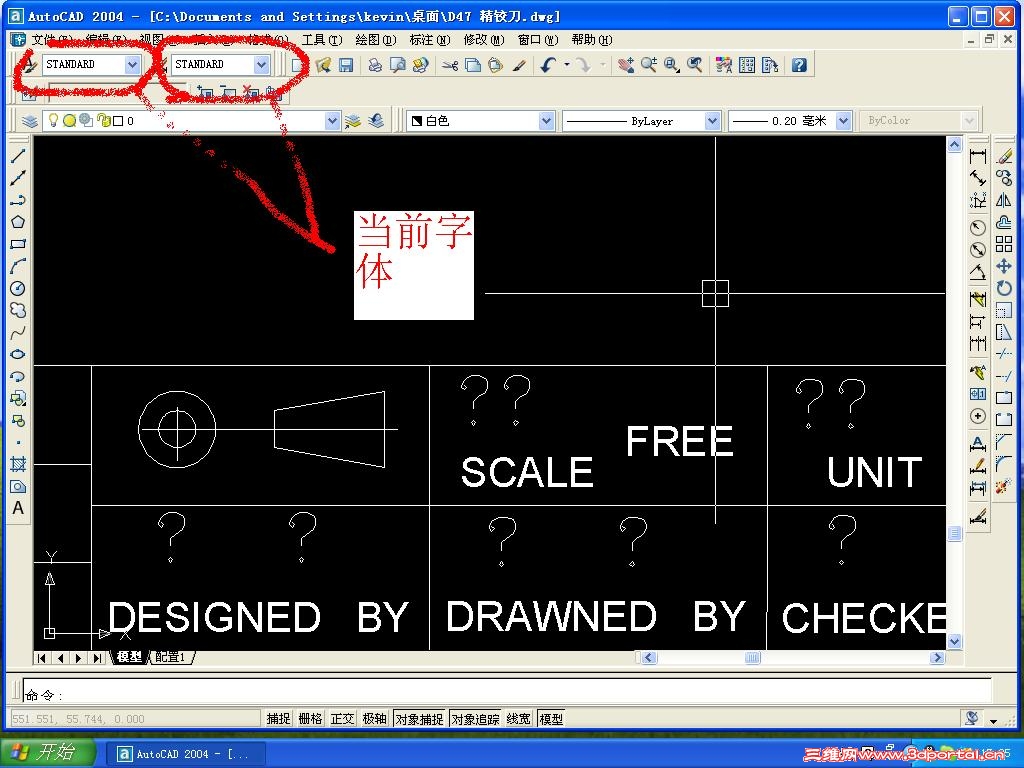Select the Construction Line tool

pyautogui.click(x=18, y=178)
